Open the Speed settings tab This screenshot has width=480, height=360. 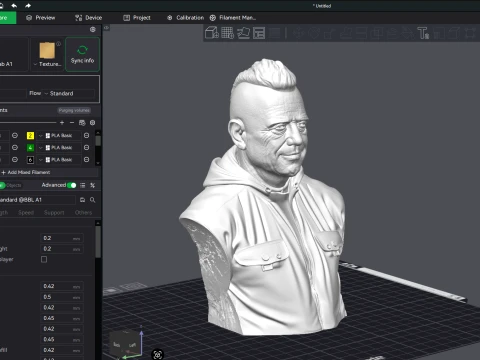[26, 212]
